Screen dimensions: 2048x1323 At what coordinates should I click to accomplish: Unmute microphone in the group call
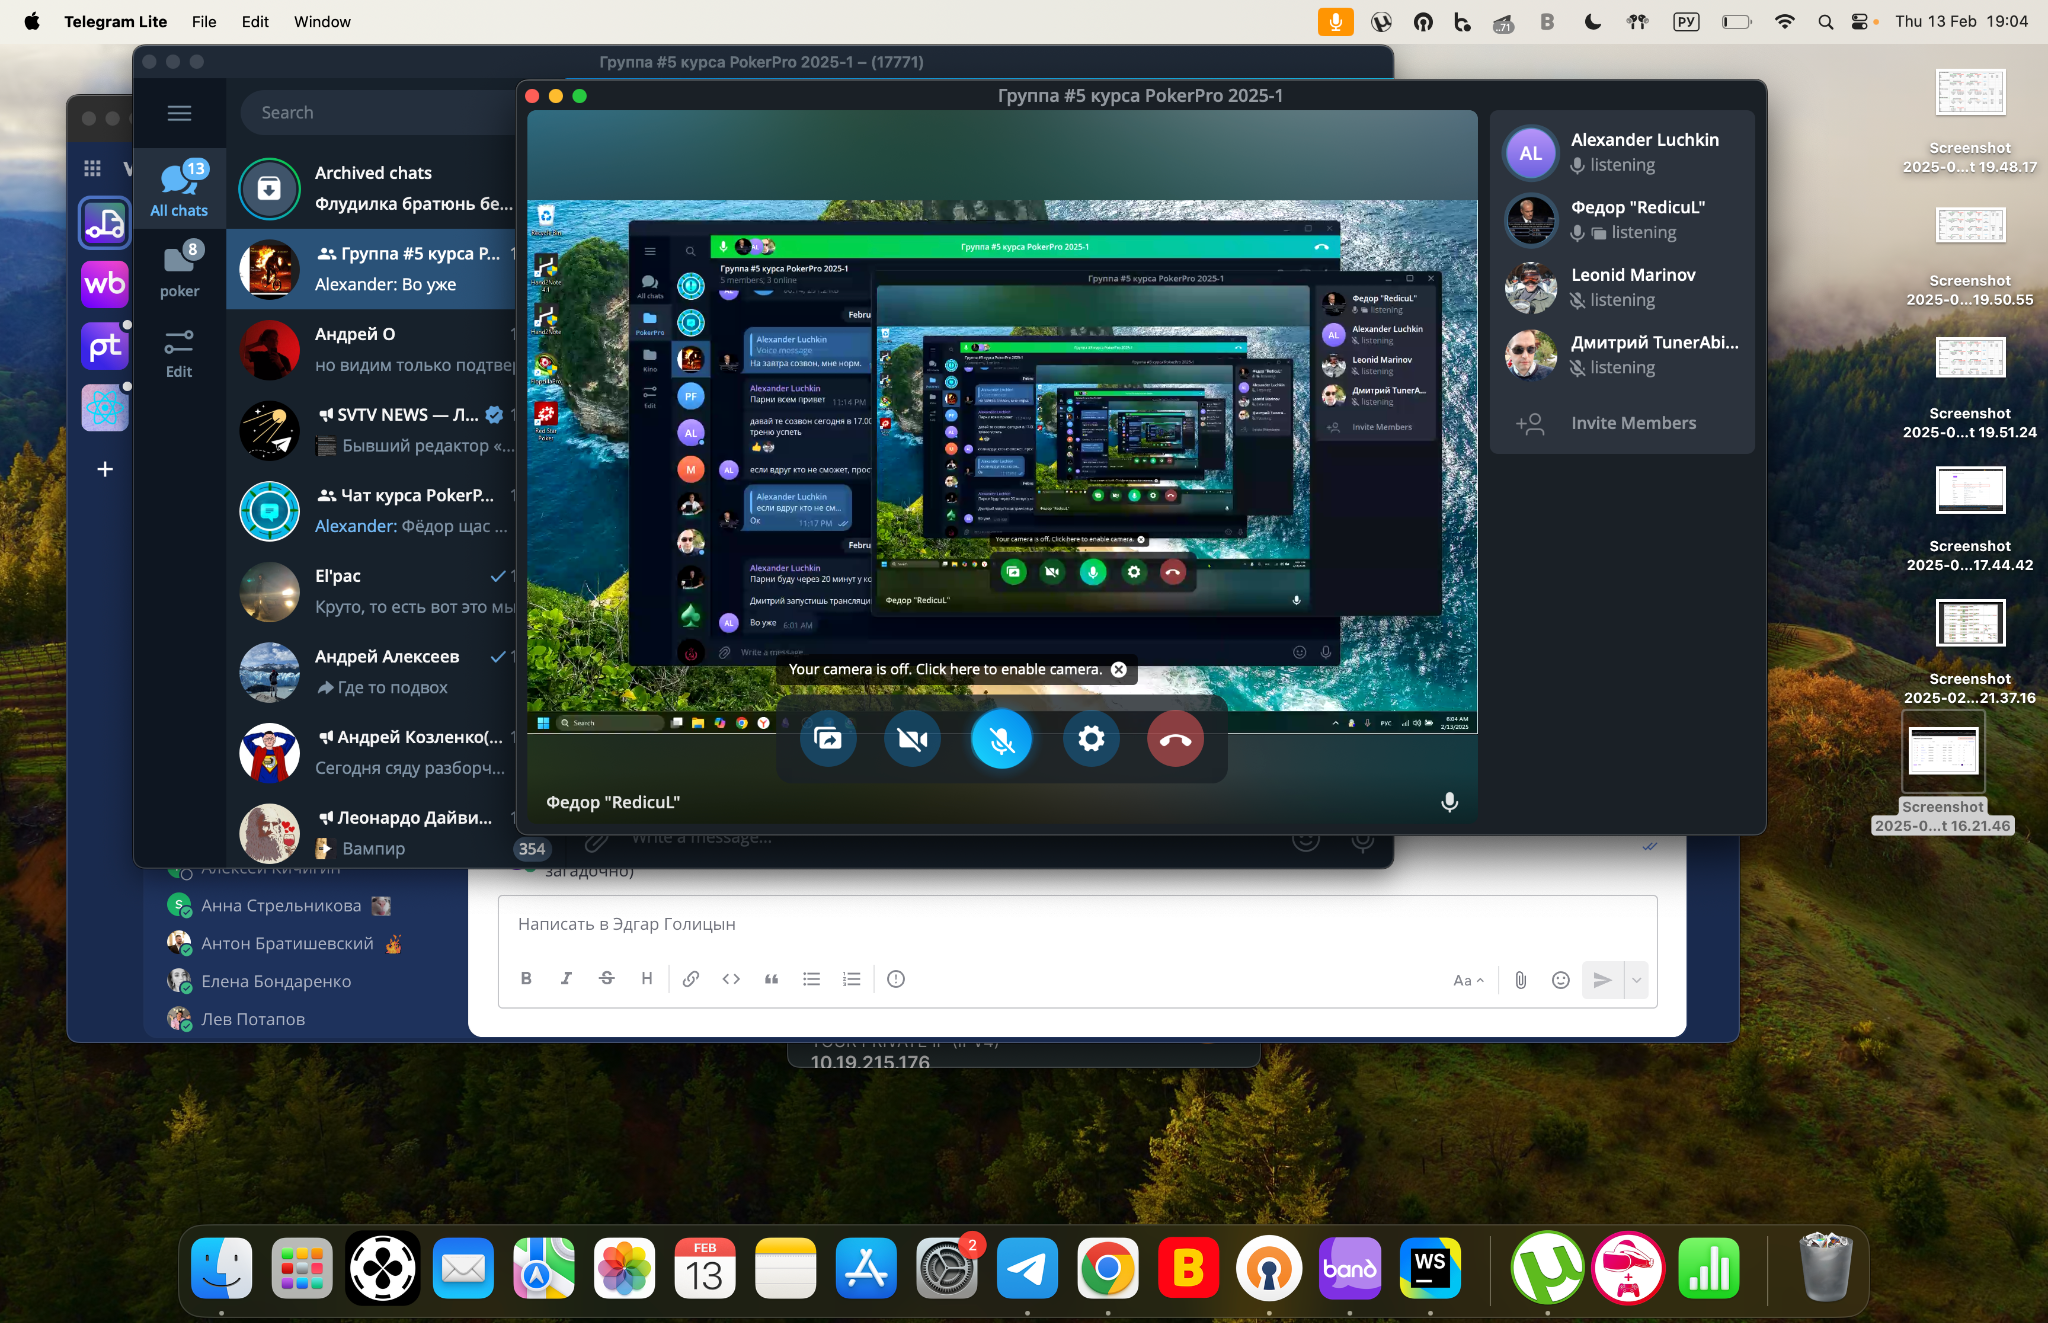pos(1001,739)
